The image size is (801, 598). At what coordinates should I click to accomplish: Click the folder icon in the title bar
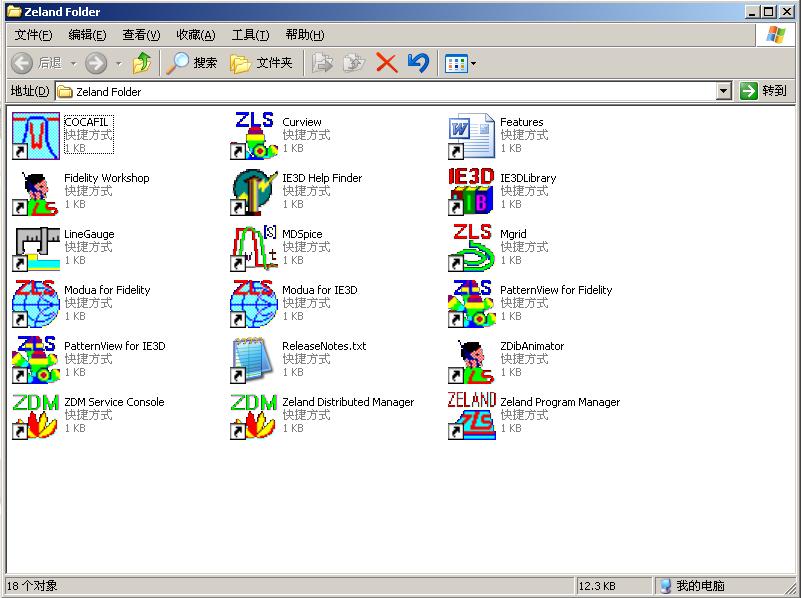(14, 12)
